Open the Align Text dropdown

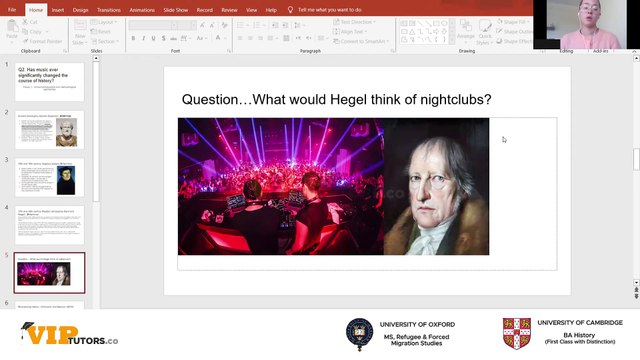[x=350, y=31]
